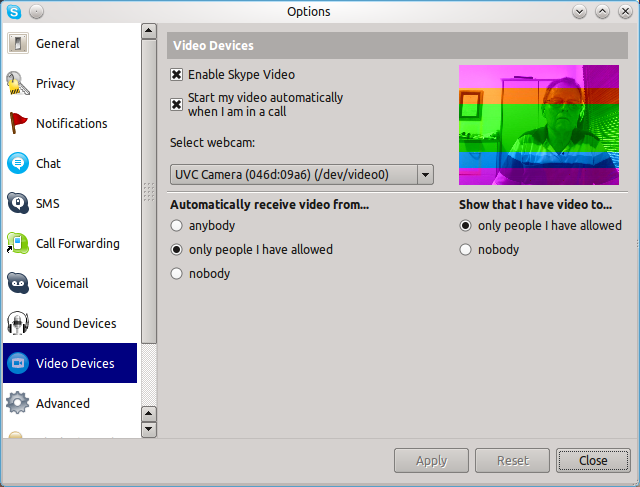Screen dimensions: 640x487
Task: Open the Select webcam dropdown
Action: pyautogui.click(x=425, y=175)
